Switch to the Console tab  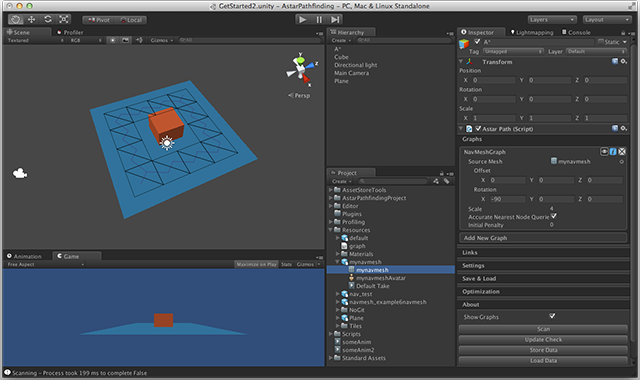(x=576, y=32)
